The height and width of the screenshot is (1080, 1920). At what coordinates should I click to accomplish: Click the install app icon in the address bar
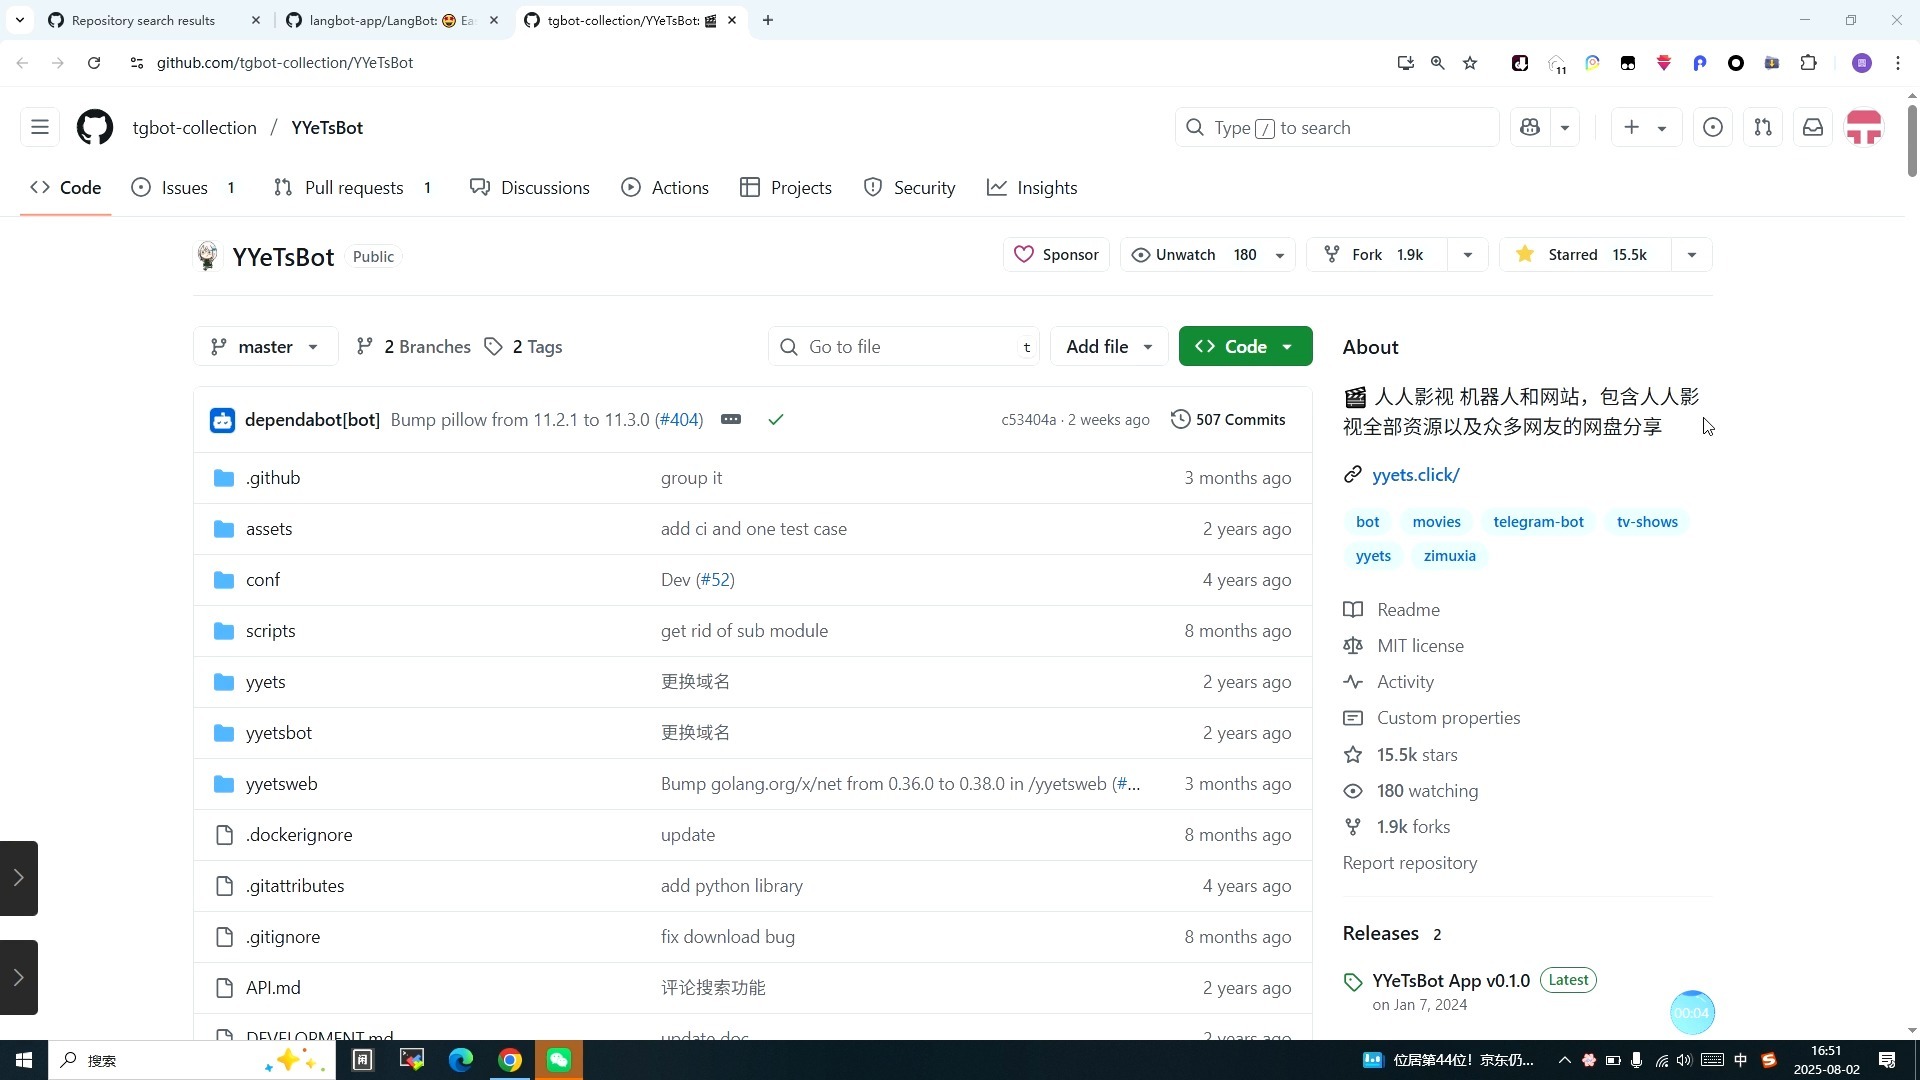[x=1406, y=63]
